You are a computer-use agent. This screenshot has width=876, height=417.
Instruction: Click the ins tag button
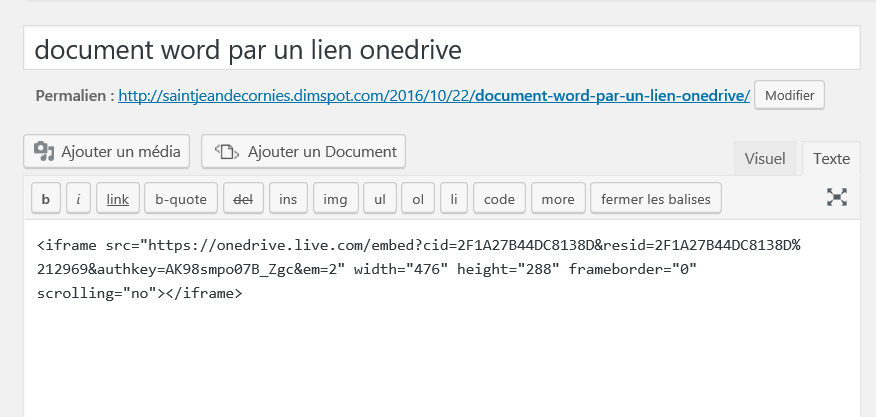coord(288,199)
